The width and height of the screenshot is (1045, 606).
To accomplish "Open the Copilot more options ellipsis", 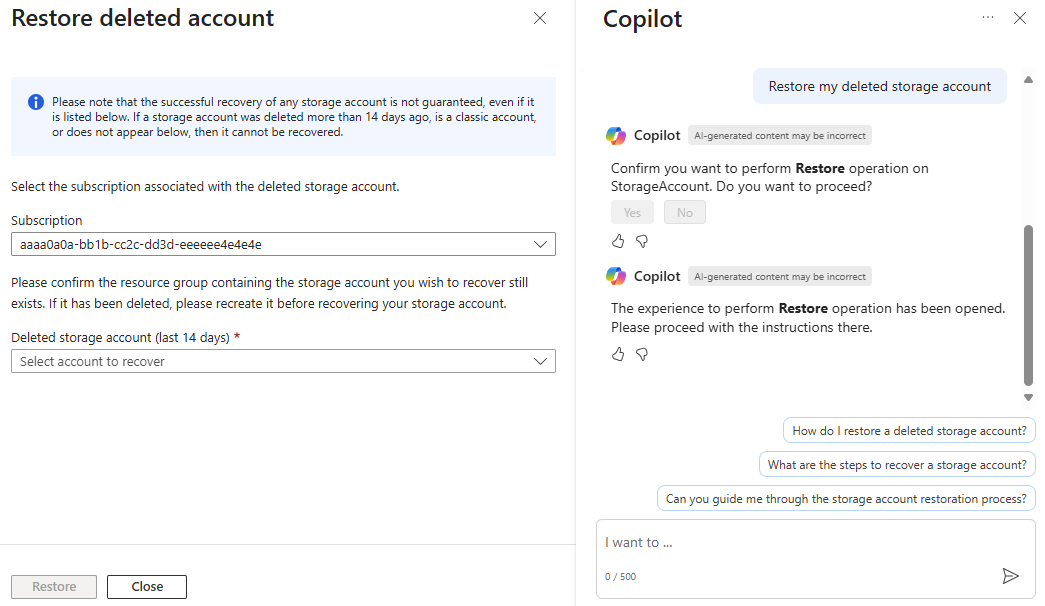I will coord(988,17).
